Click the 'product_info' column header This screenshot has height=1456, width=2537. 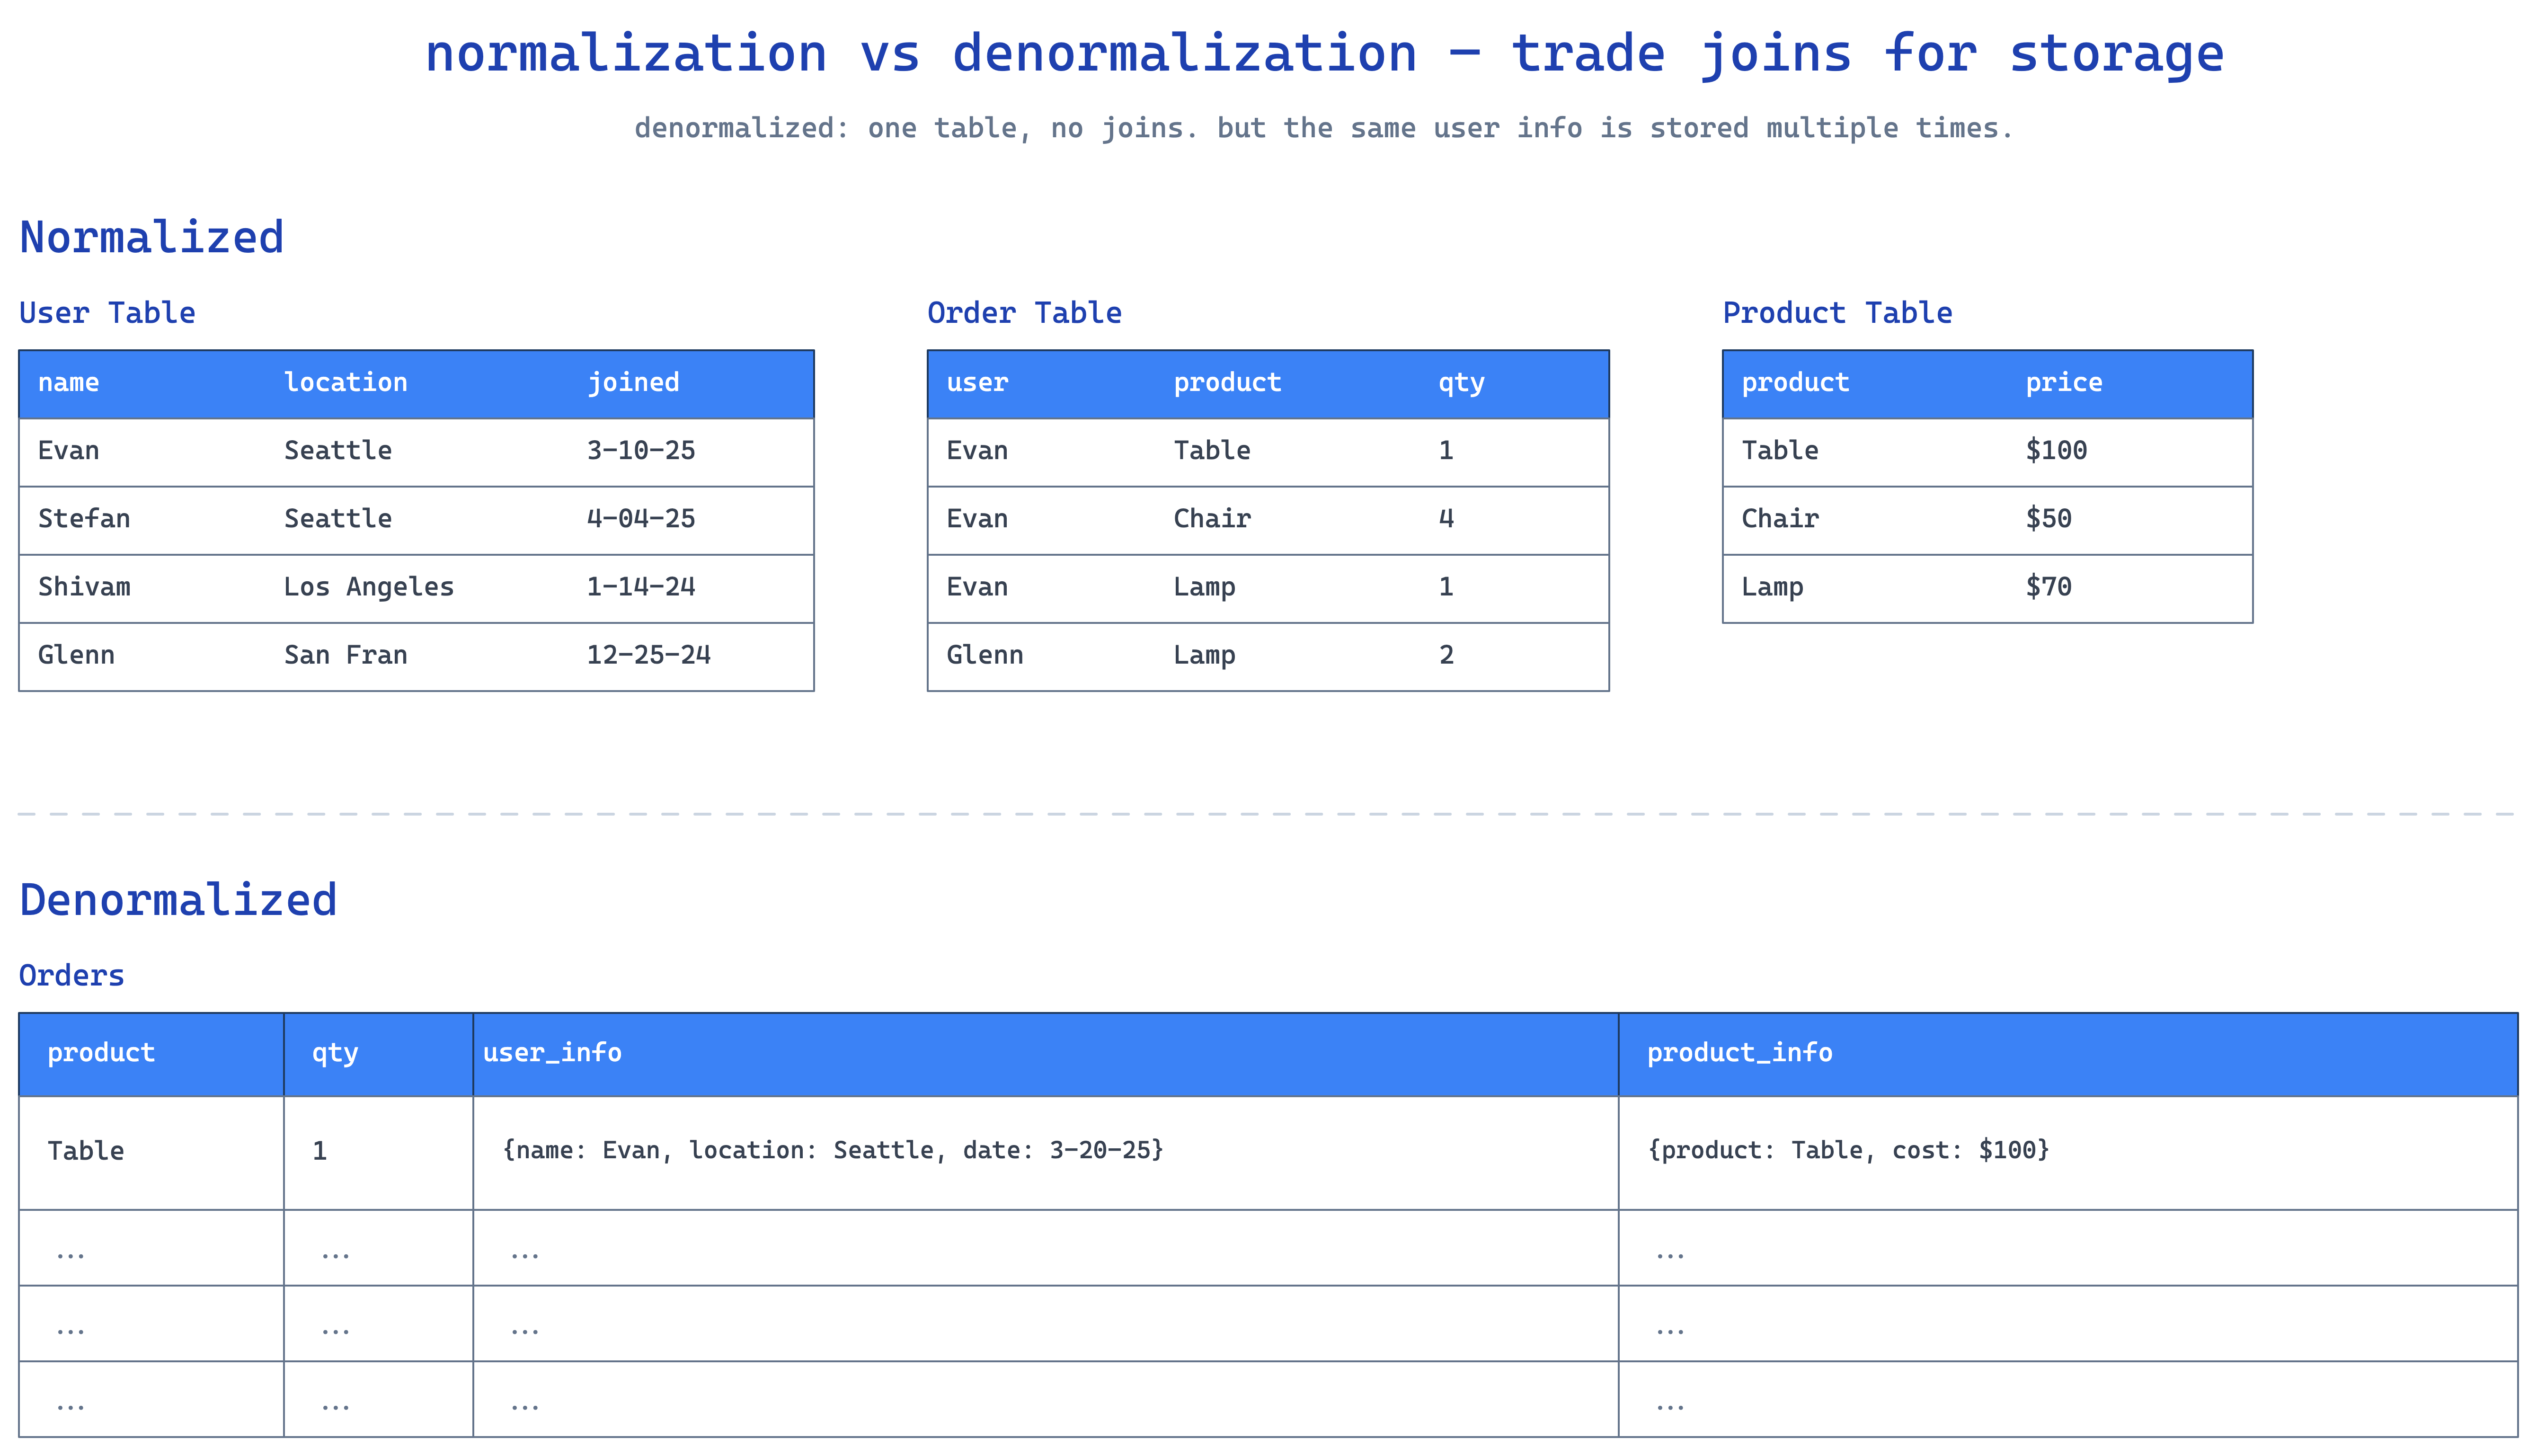(1739, 1053)
